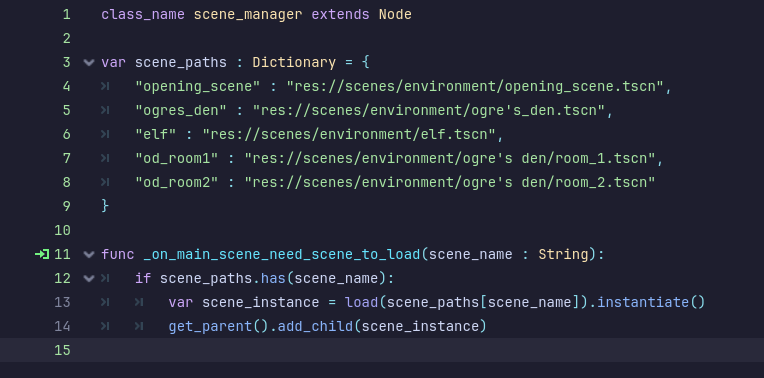Click the room_2.tscn path string
The height and width of the screenshot is (378, 764).
(x=450, y=182)
